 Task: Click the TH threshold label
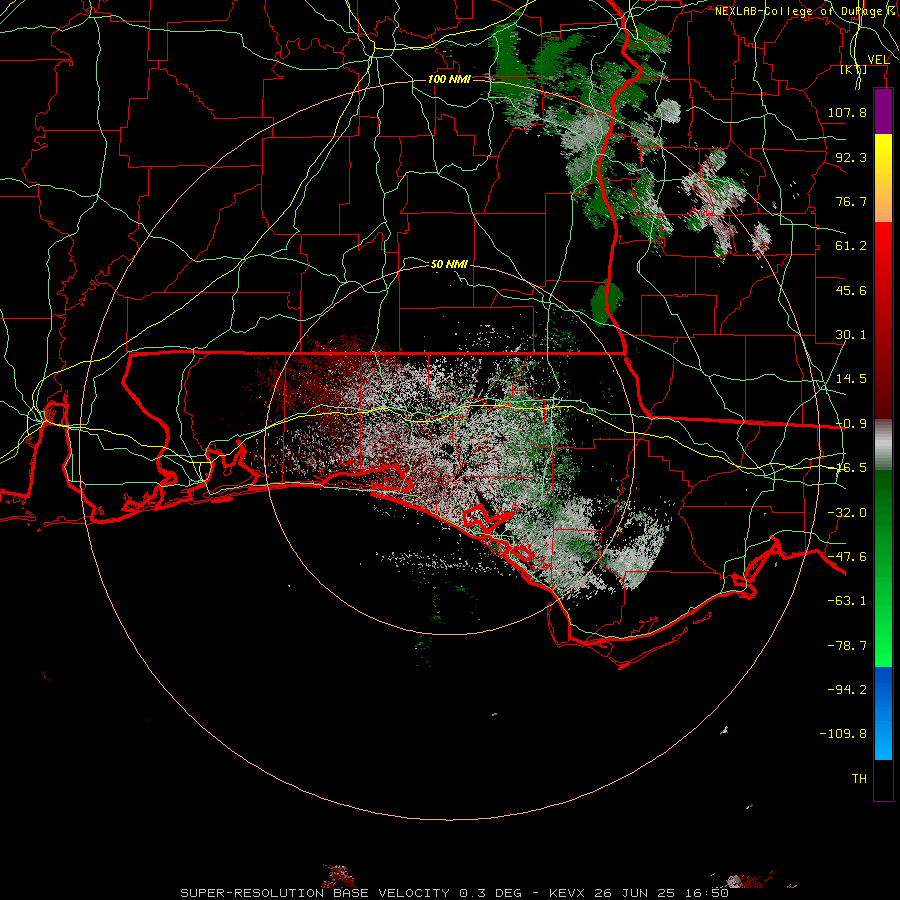tap(859, 779)
